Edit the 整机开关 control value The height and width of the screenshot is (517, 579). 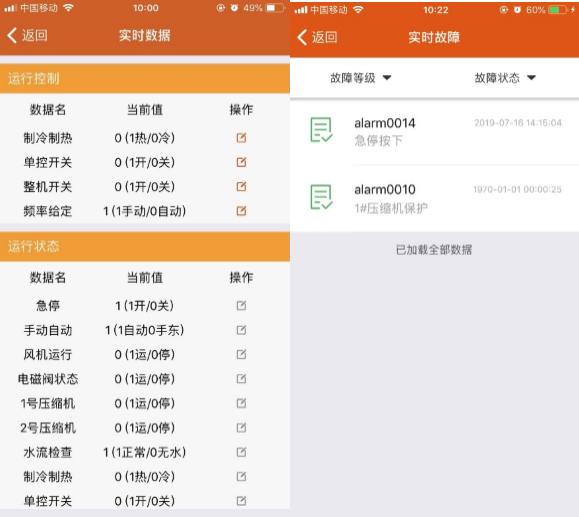[x=241, y=186]
